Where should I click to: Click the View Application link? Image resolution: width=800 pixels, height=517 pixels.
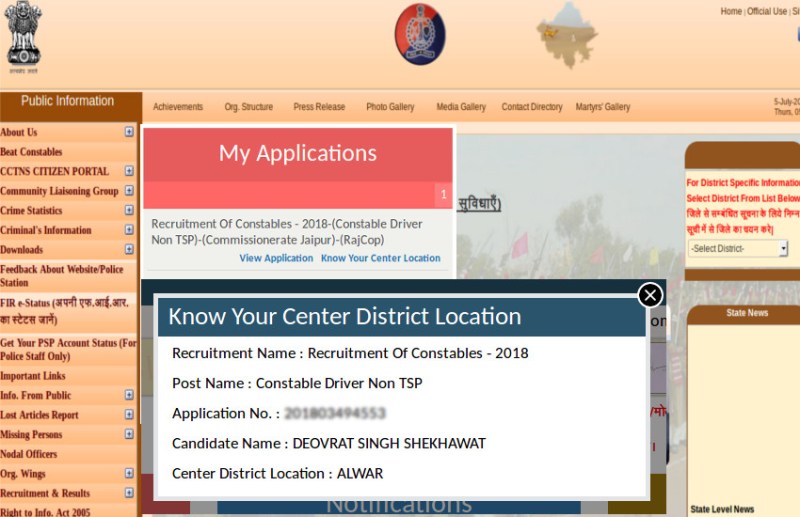pyautogui.click(x=277, y=258)
